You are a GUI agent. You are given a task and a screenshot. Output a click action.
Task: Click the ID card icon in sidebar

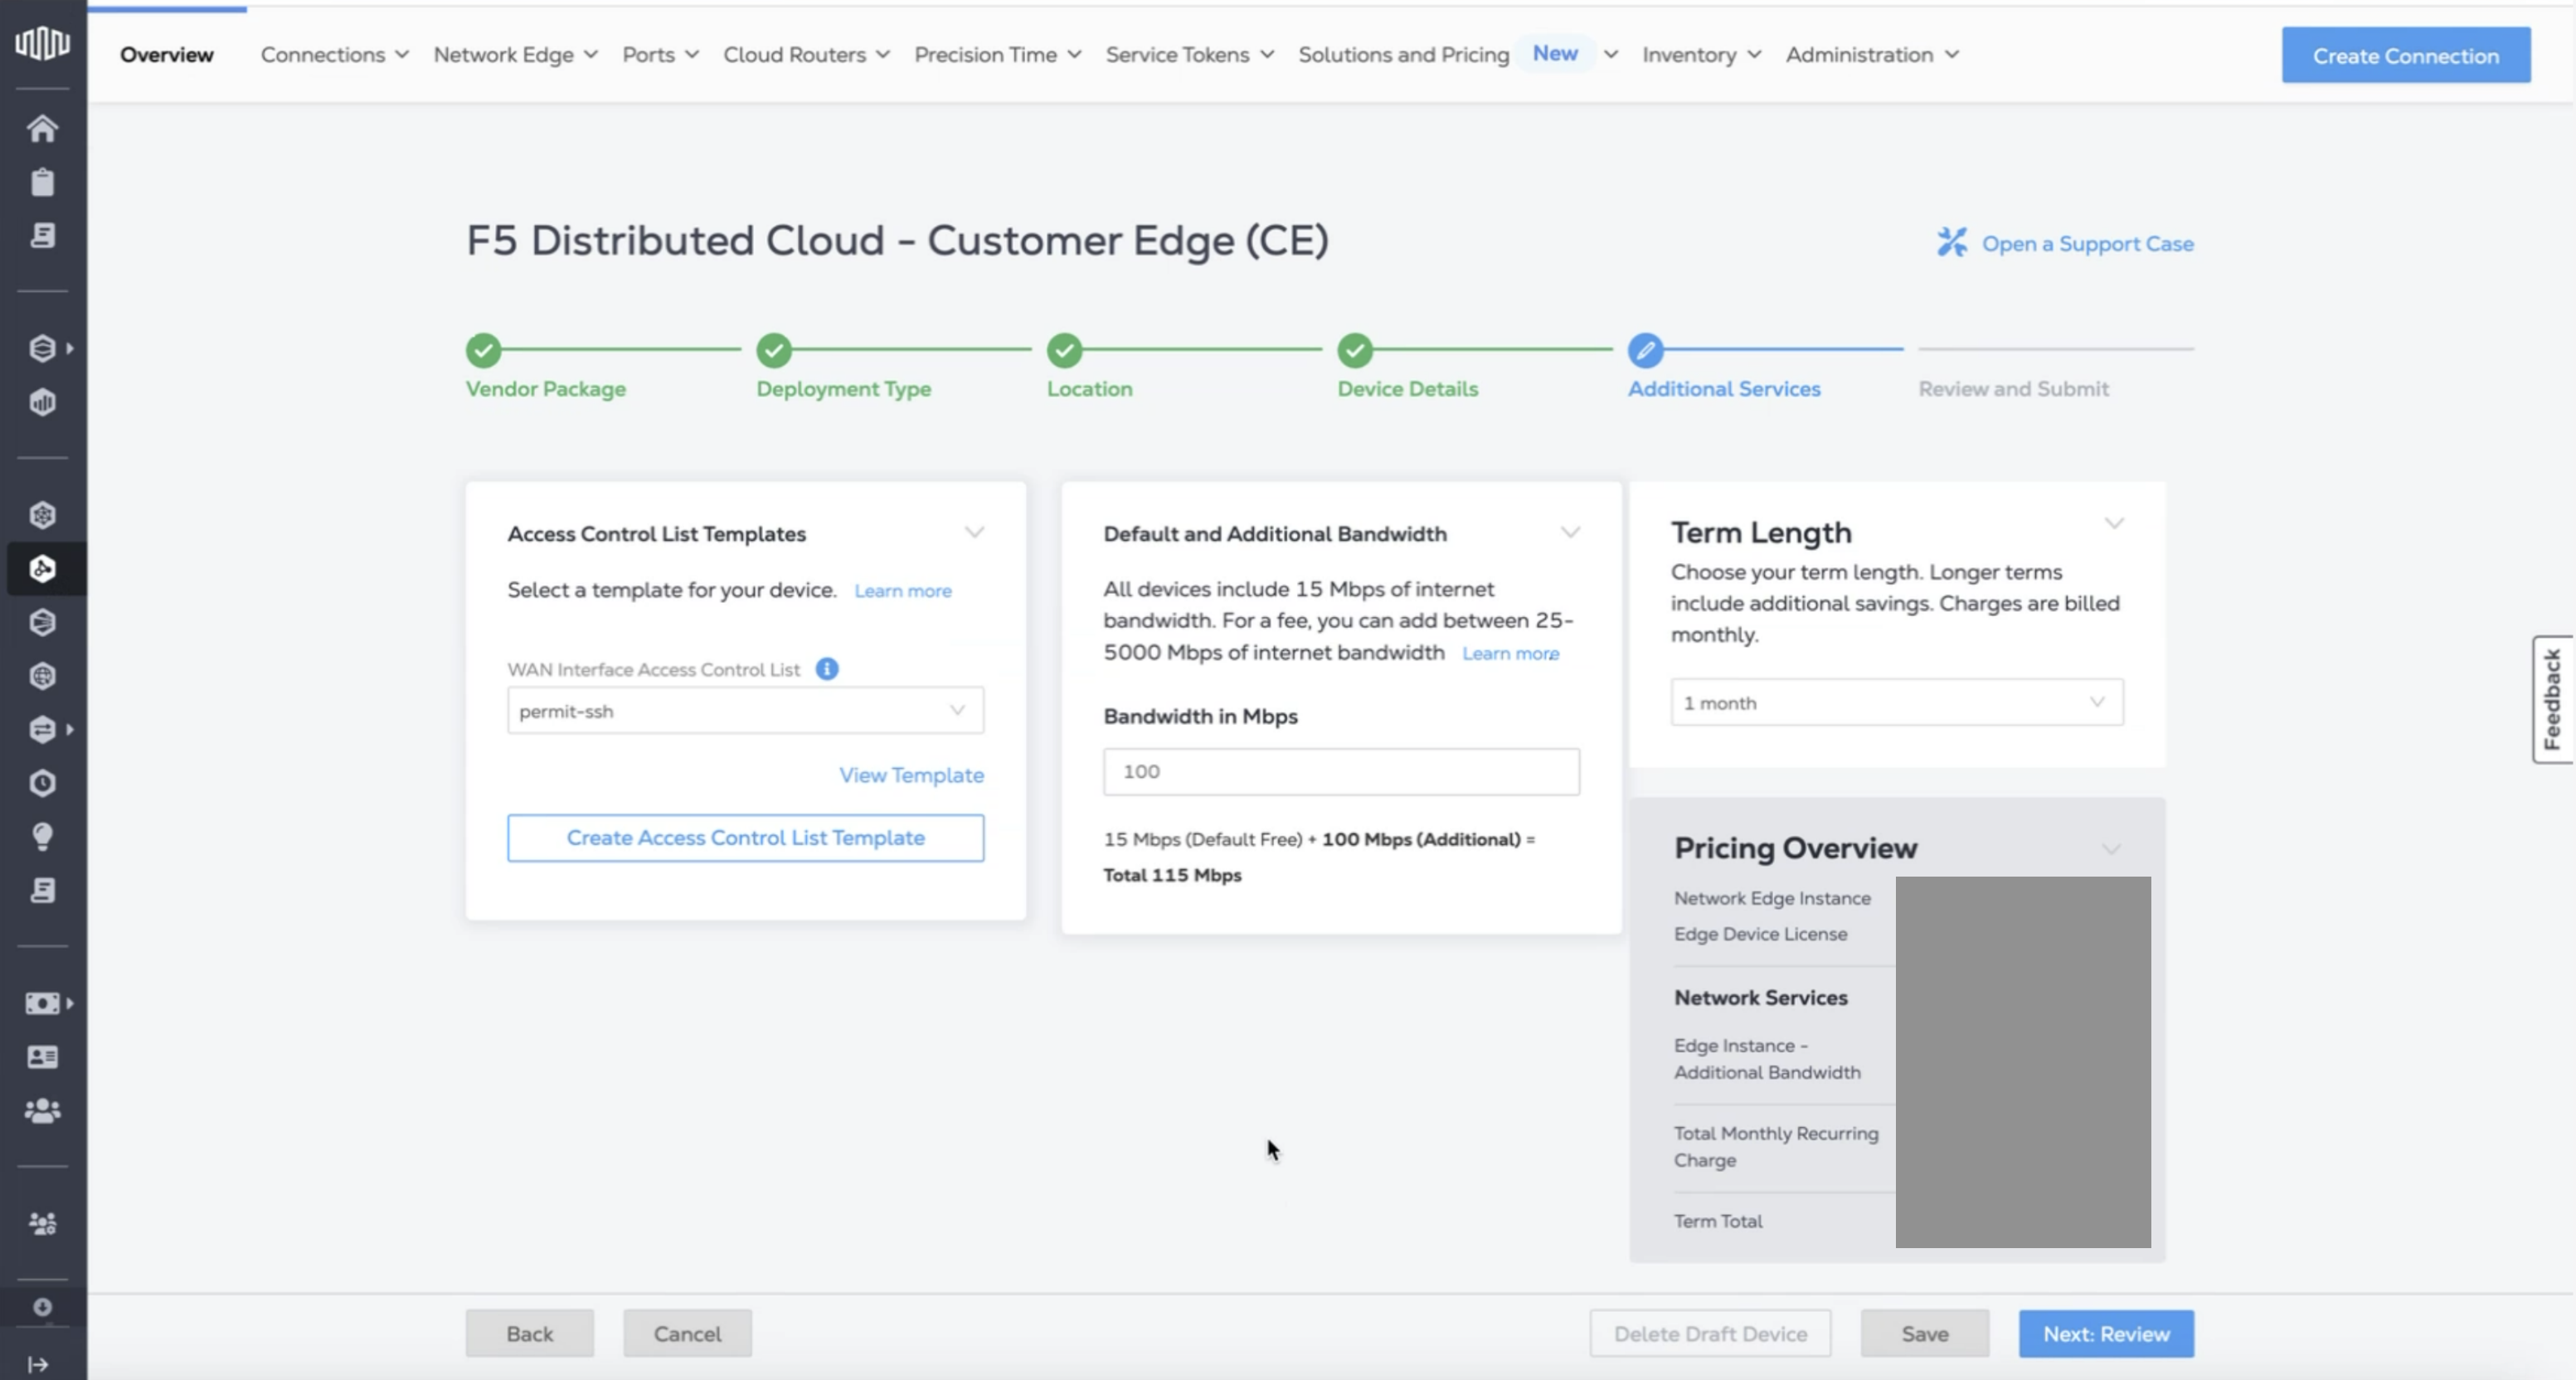[42, 1057]
